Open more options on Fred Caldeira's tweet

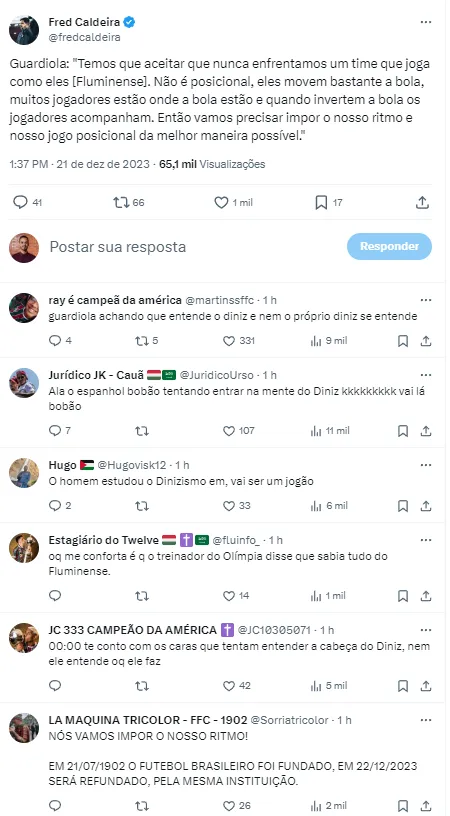pos(426,22)
